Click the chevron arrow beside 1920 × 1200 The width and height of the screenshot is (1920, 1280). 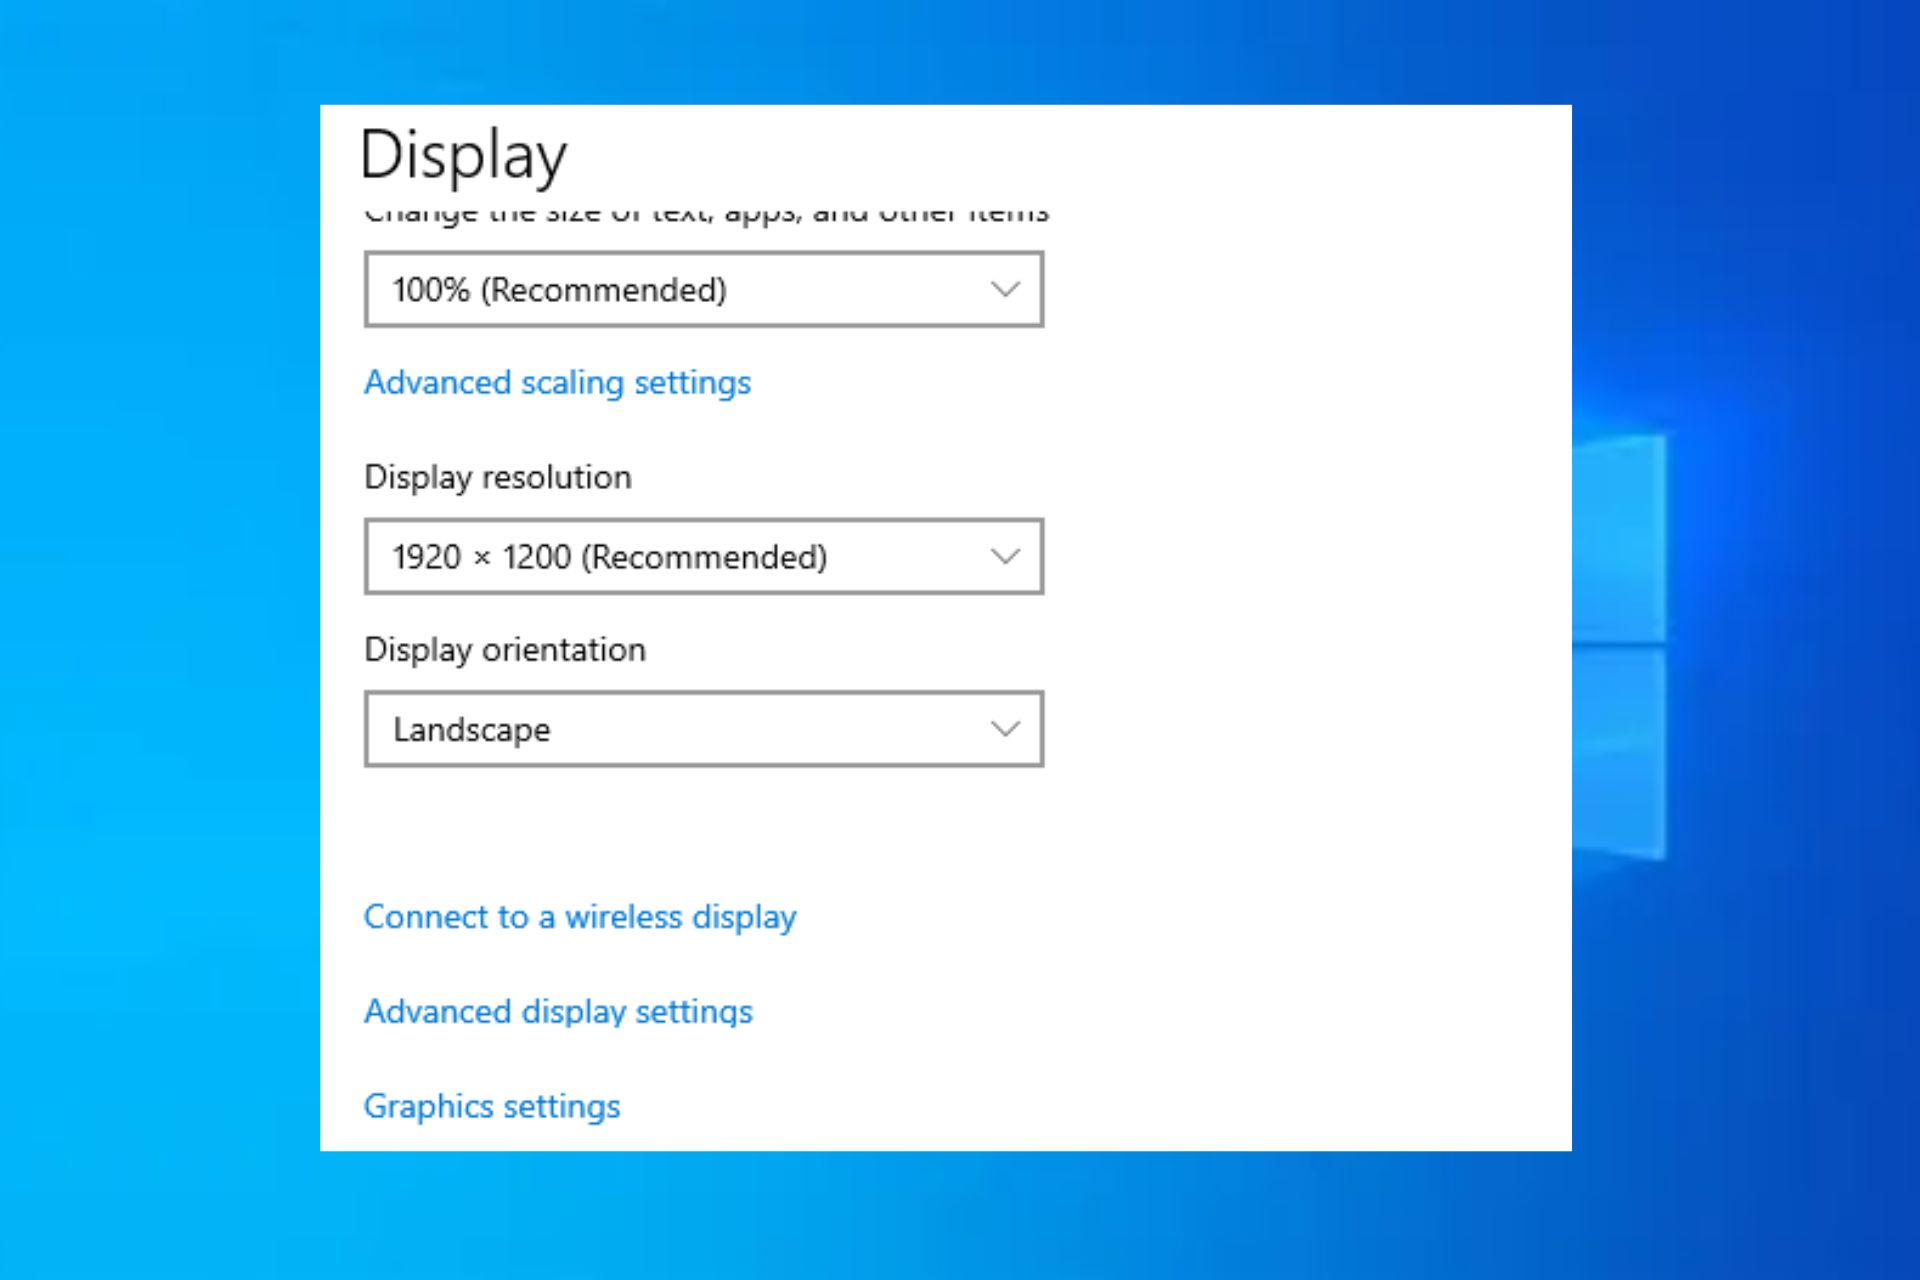tap(1004, 557)
